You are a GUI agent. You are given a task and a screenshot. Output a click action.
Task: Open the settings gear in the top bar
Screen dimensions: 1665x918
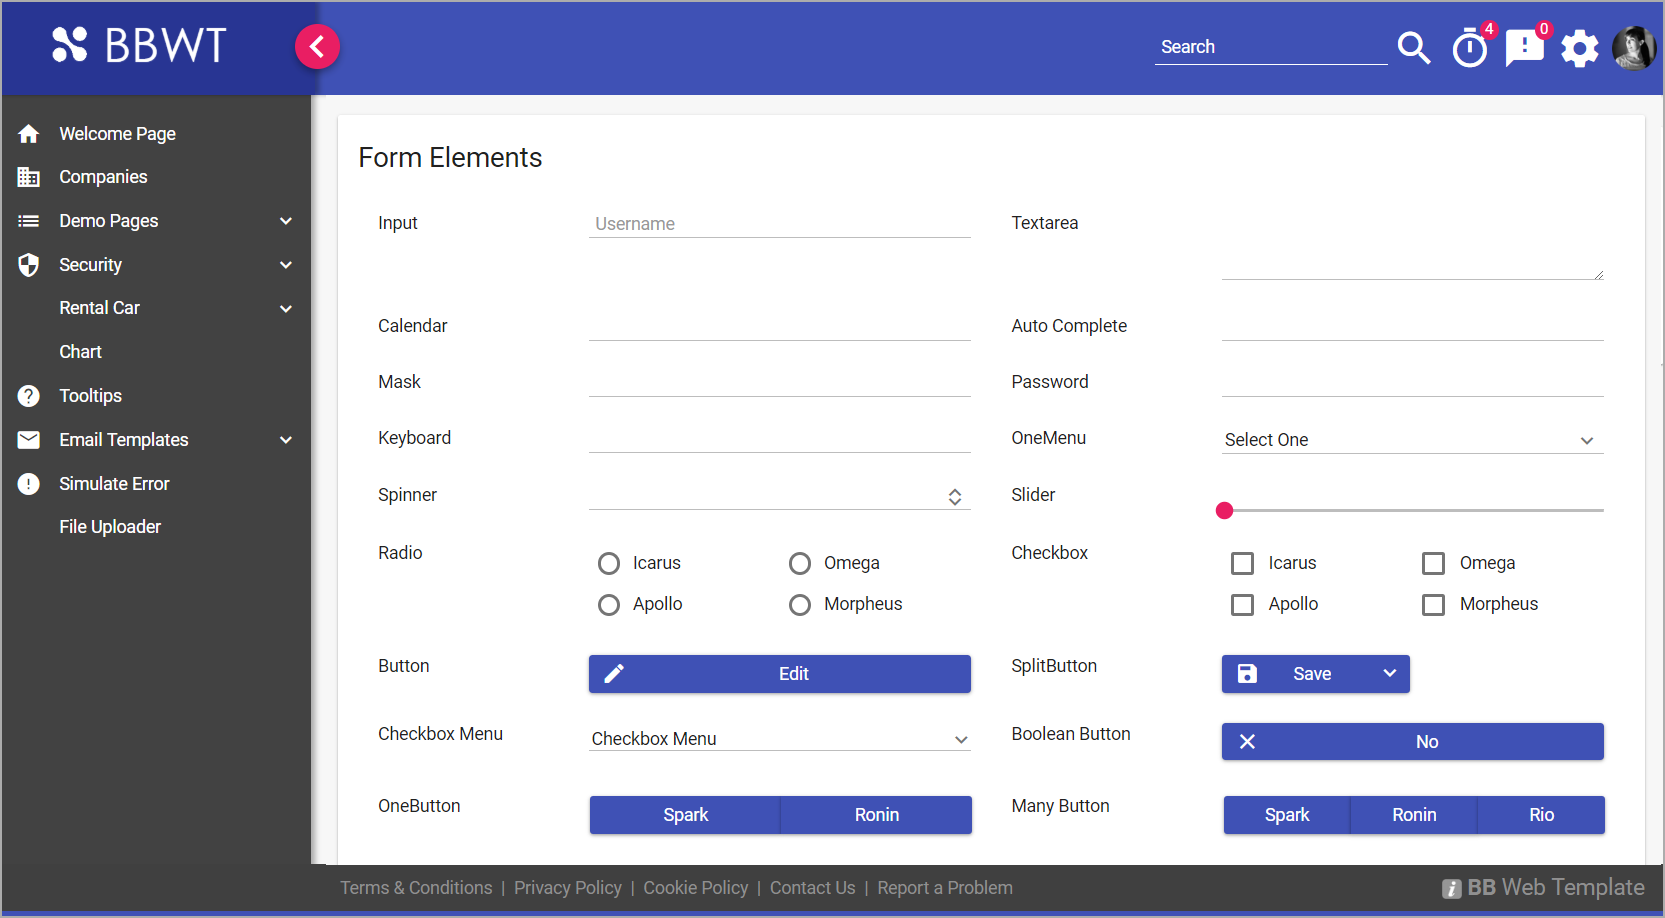coord(1580,47)
